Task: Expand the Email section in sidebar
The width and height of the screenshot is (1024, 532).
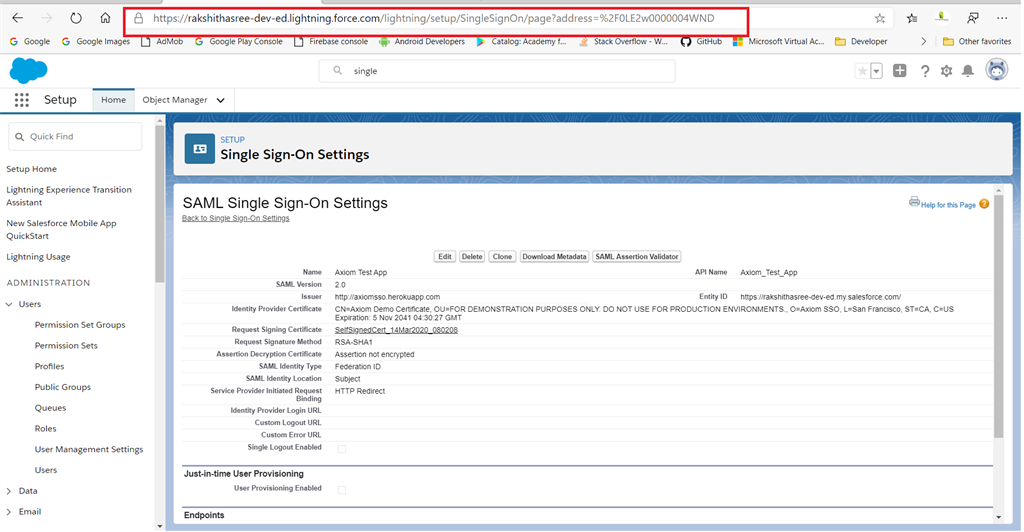Action: pos(9,512)
